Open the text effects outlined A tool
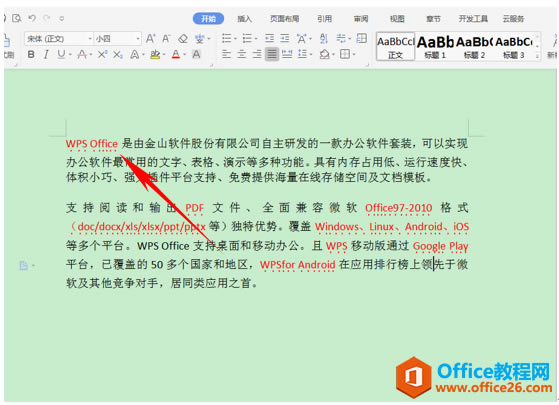This screenshot has width=559, height=405. [134, 55]
